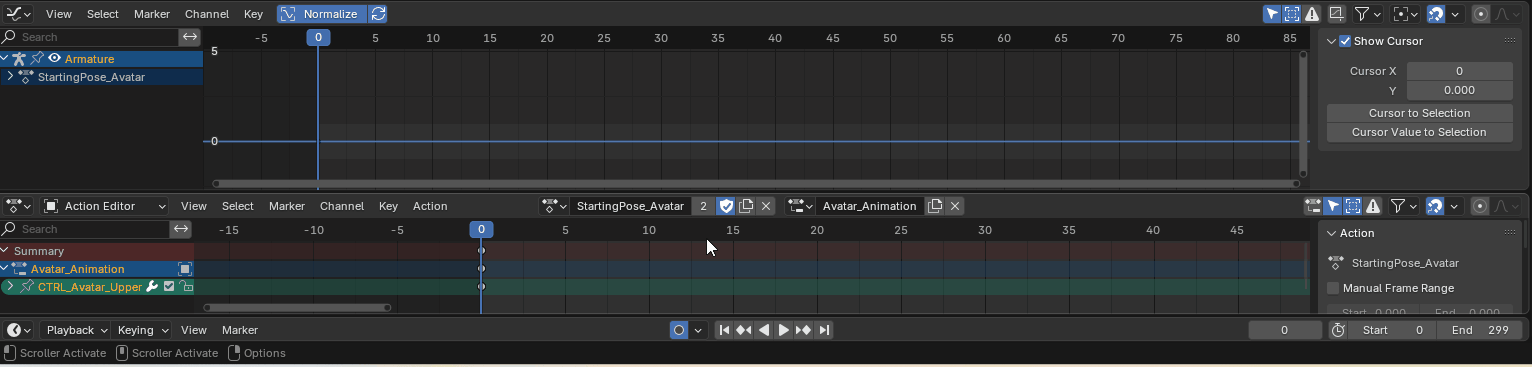This screenshot has width=1532, height=367.
Task: Click the Cursor to Selection button
Action: 1419,113
